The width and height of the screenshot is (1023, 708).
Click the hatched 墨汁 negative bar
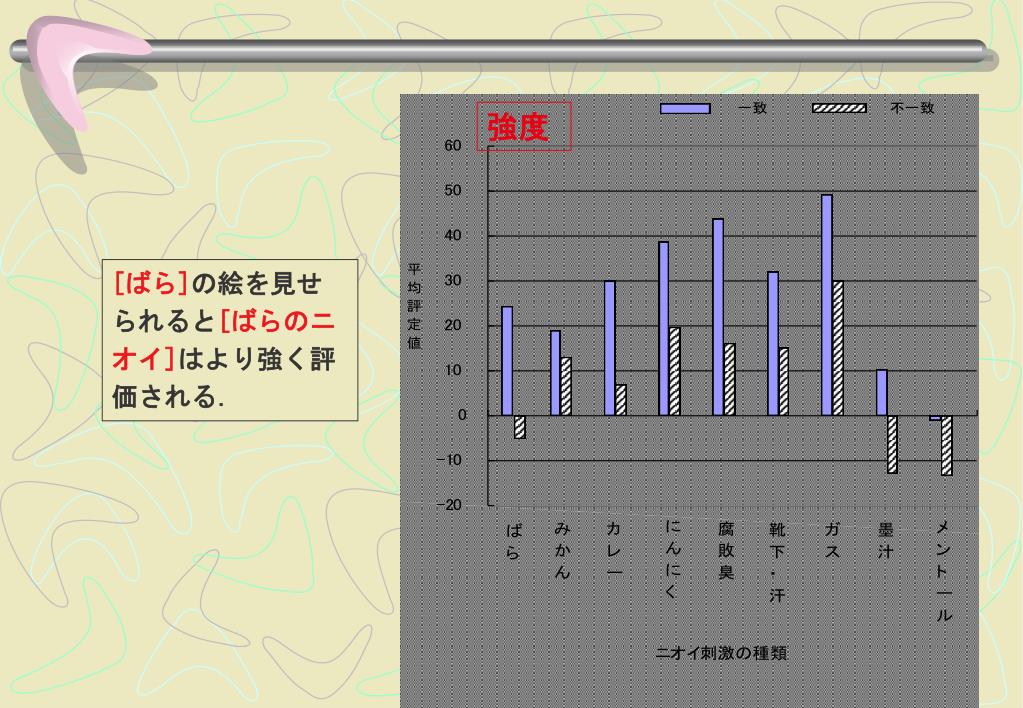coord(892,444)
